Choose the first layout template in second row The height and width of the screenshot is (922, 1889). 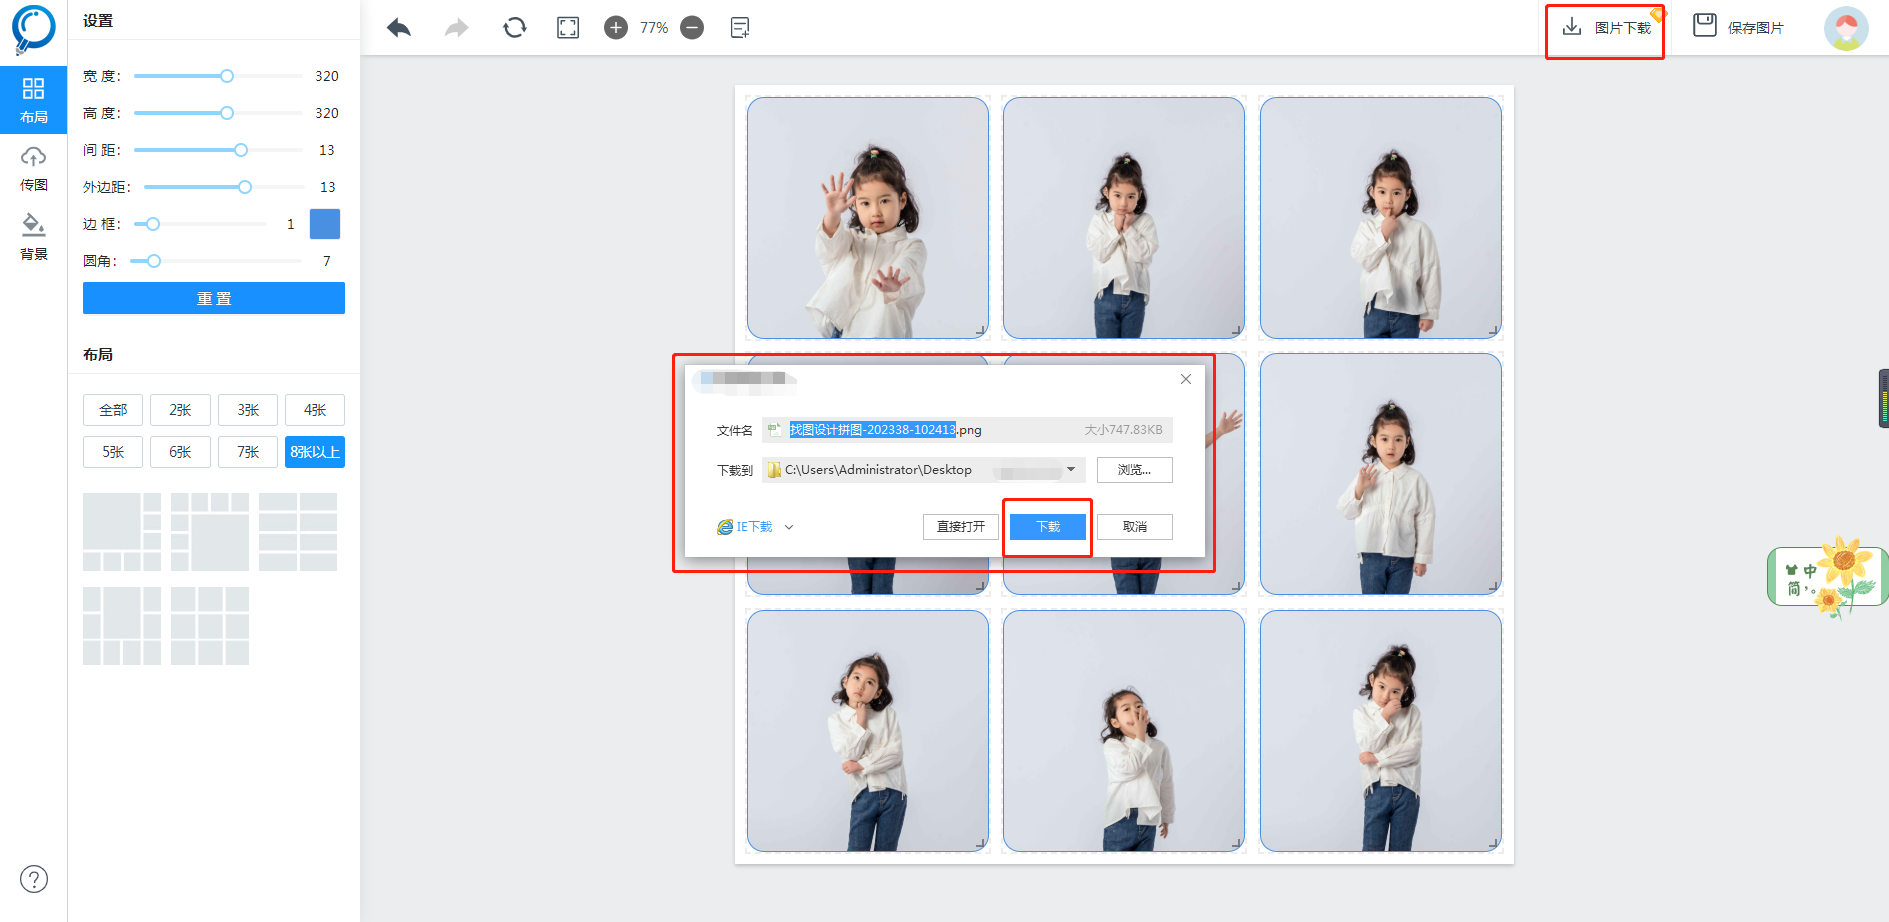122,626
